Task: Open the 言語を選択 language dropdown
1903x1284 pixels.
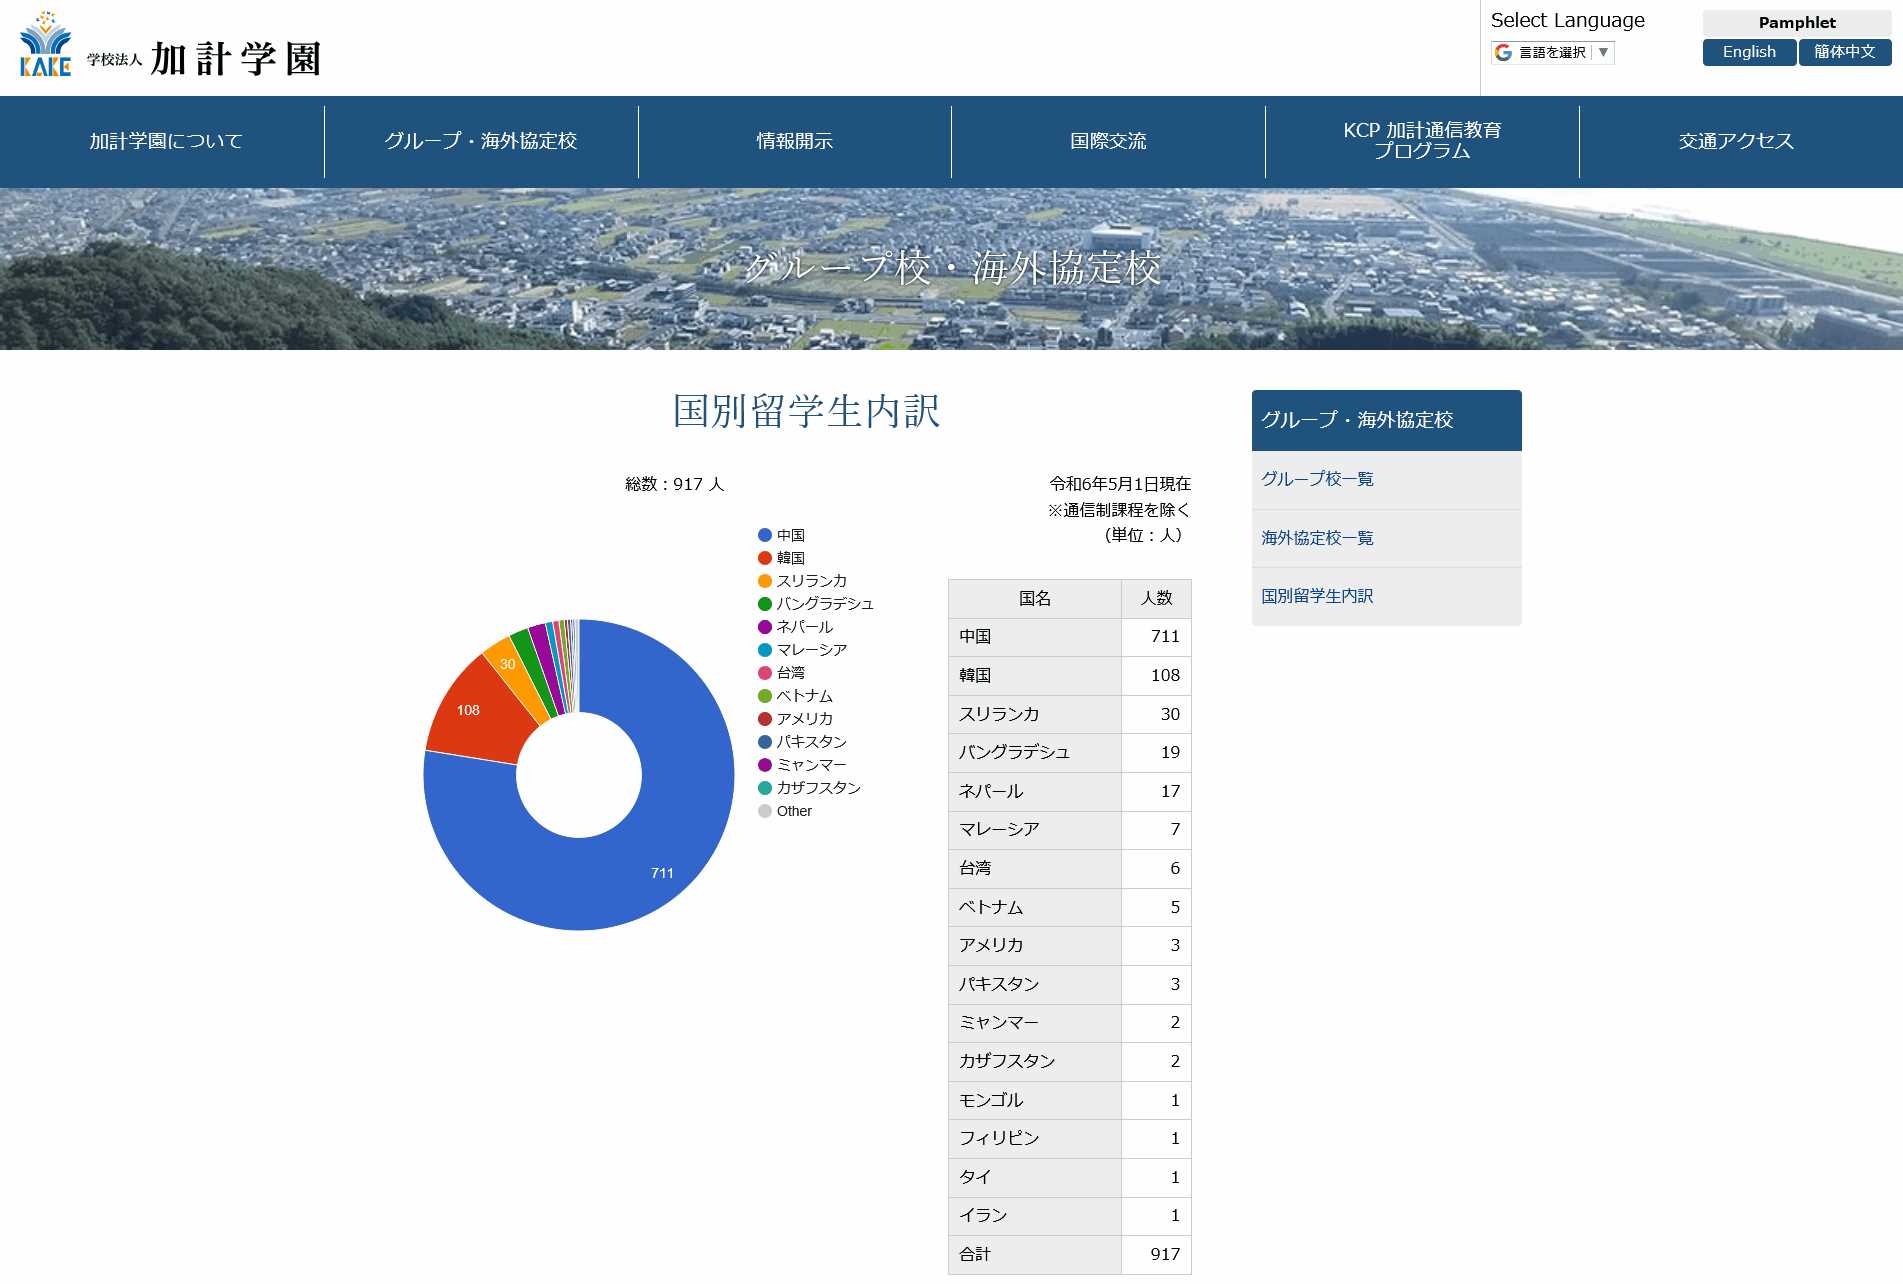Action: pyautogui.click(x=1552, y=53)
